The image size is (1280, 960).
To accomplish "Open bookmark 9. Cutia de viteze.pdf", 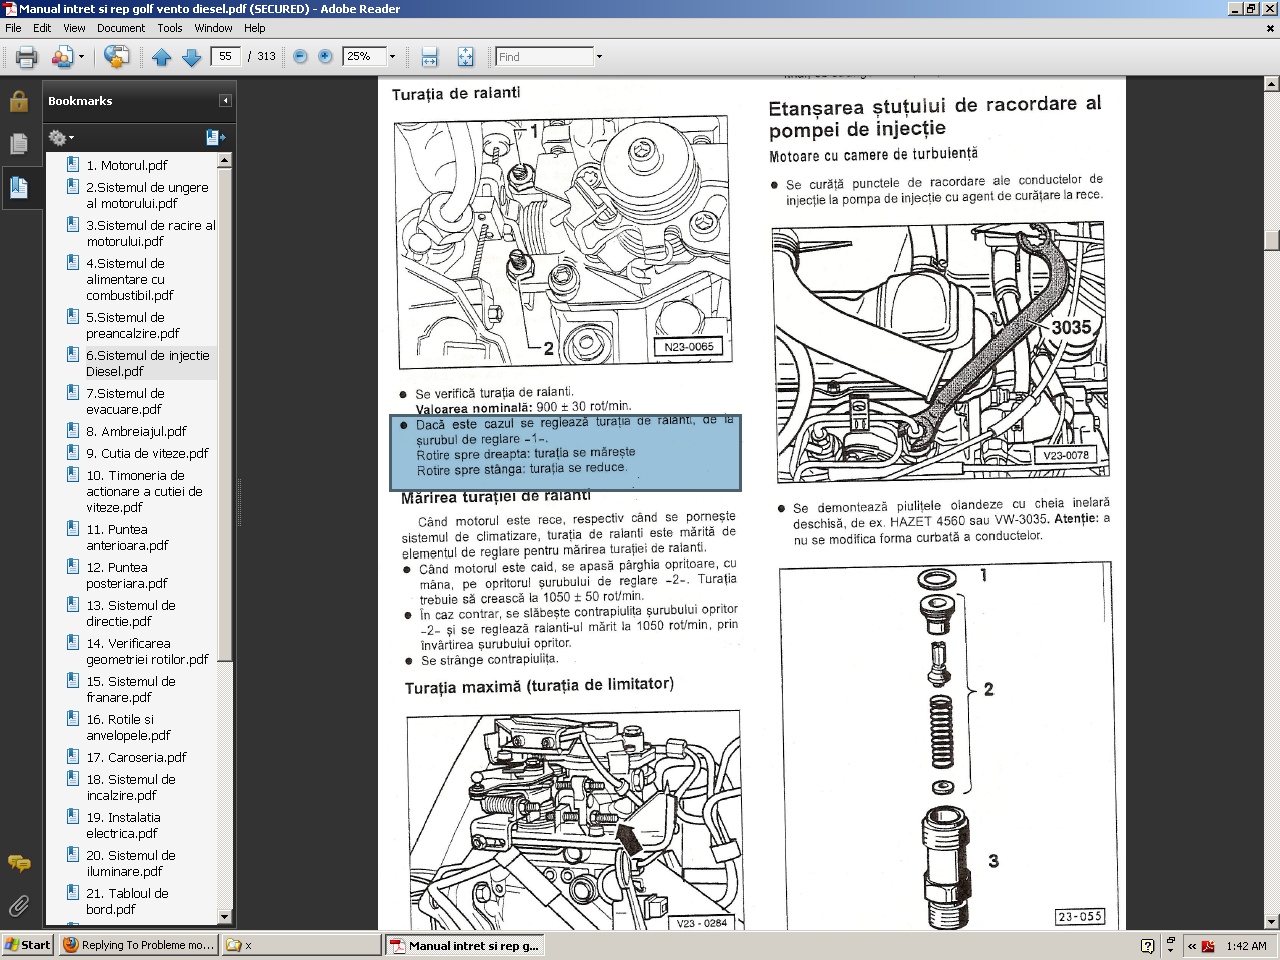I will coord(147,453).
